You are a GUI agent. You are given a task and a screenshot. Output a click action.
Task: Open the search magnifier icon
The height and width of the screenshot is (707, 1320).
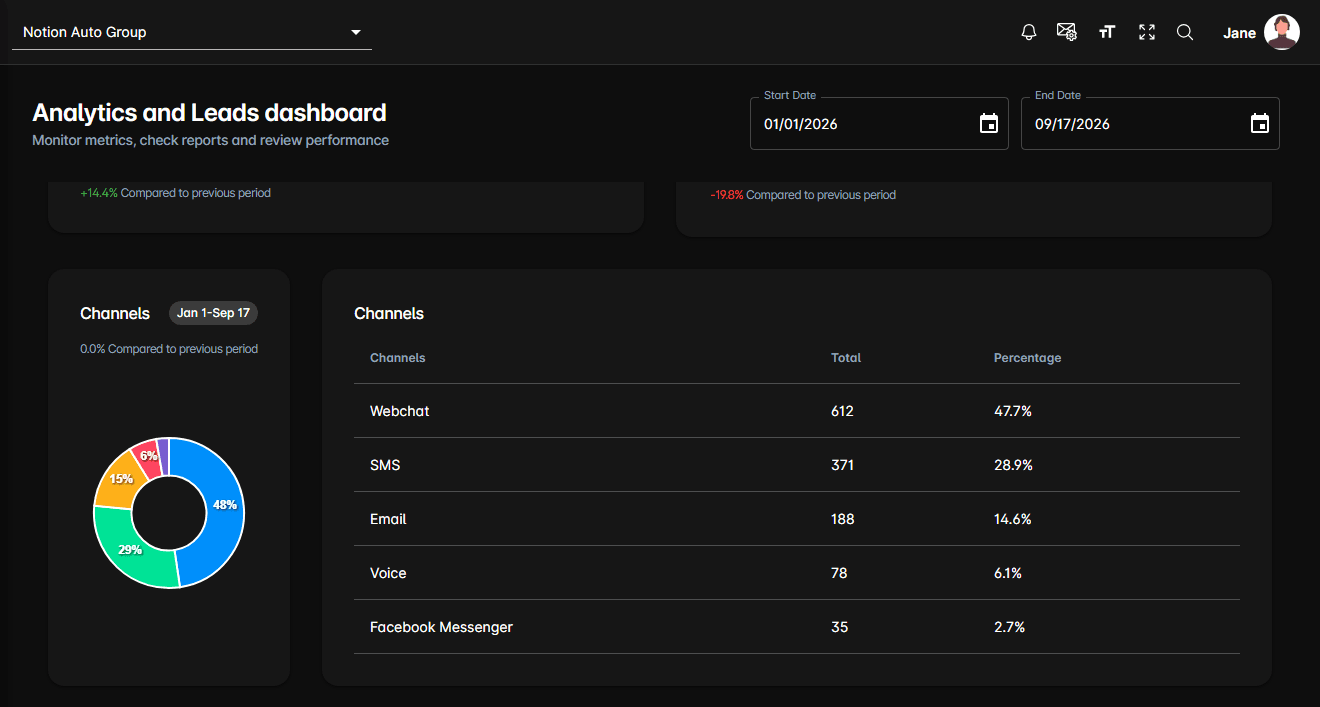[1185, 32]
